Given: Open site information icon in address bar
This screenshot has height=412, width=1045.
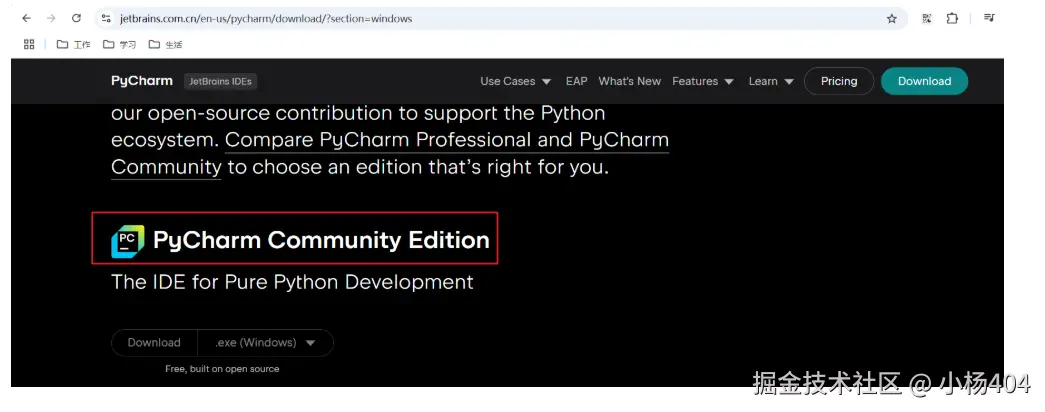Looking at the screenshot, I should (x=106, y=19).
